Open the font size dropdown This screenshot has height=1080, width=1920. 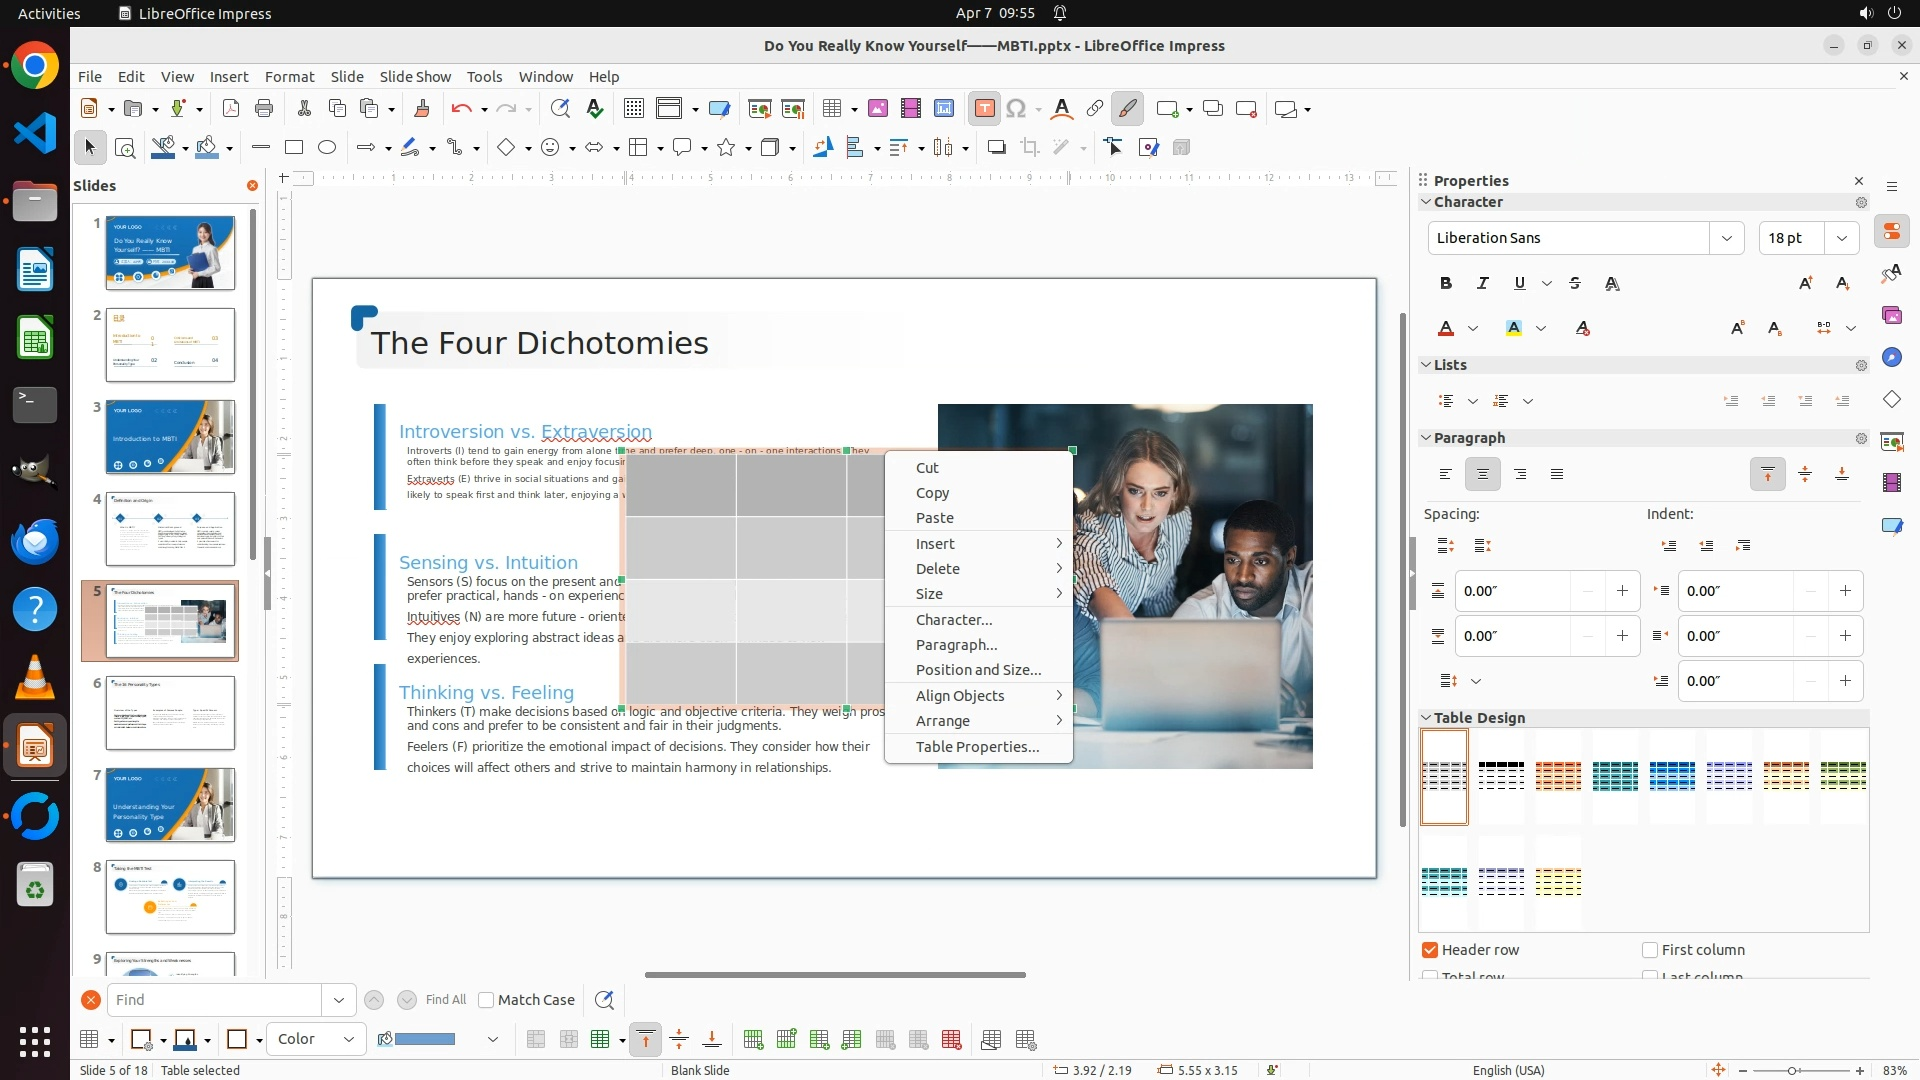1841,238
